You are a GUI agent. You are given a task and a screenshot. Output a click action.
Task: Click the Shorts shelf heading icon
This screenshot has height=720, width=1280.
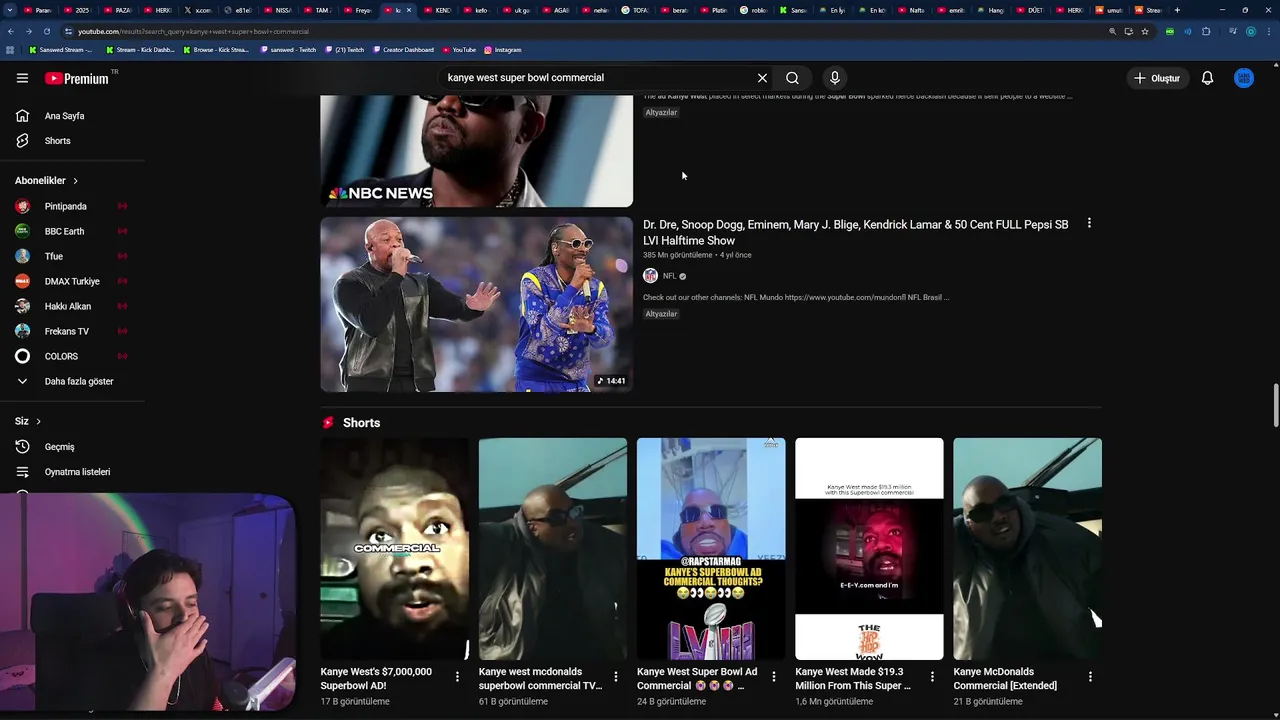pos(328,423)
